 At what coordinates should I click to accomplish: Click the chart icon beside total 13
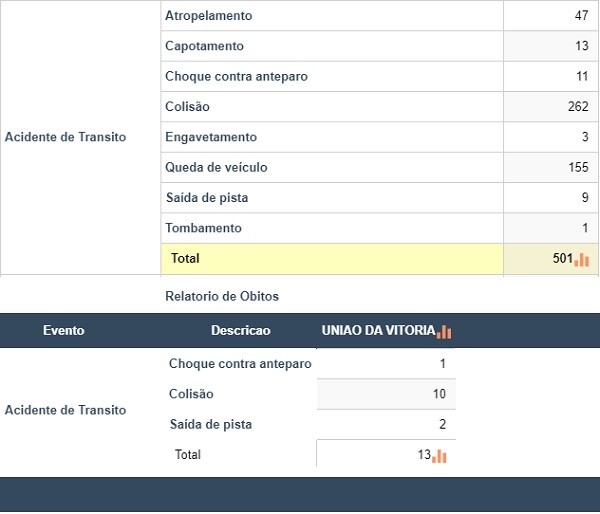click(439, 456)
